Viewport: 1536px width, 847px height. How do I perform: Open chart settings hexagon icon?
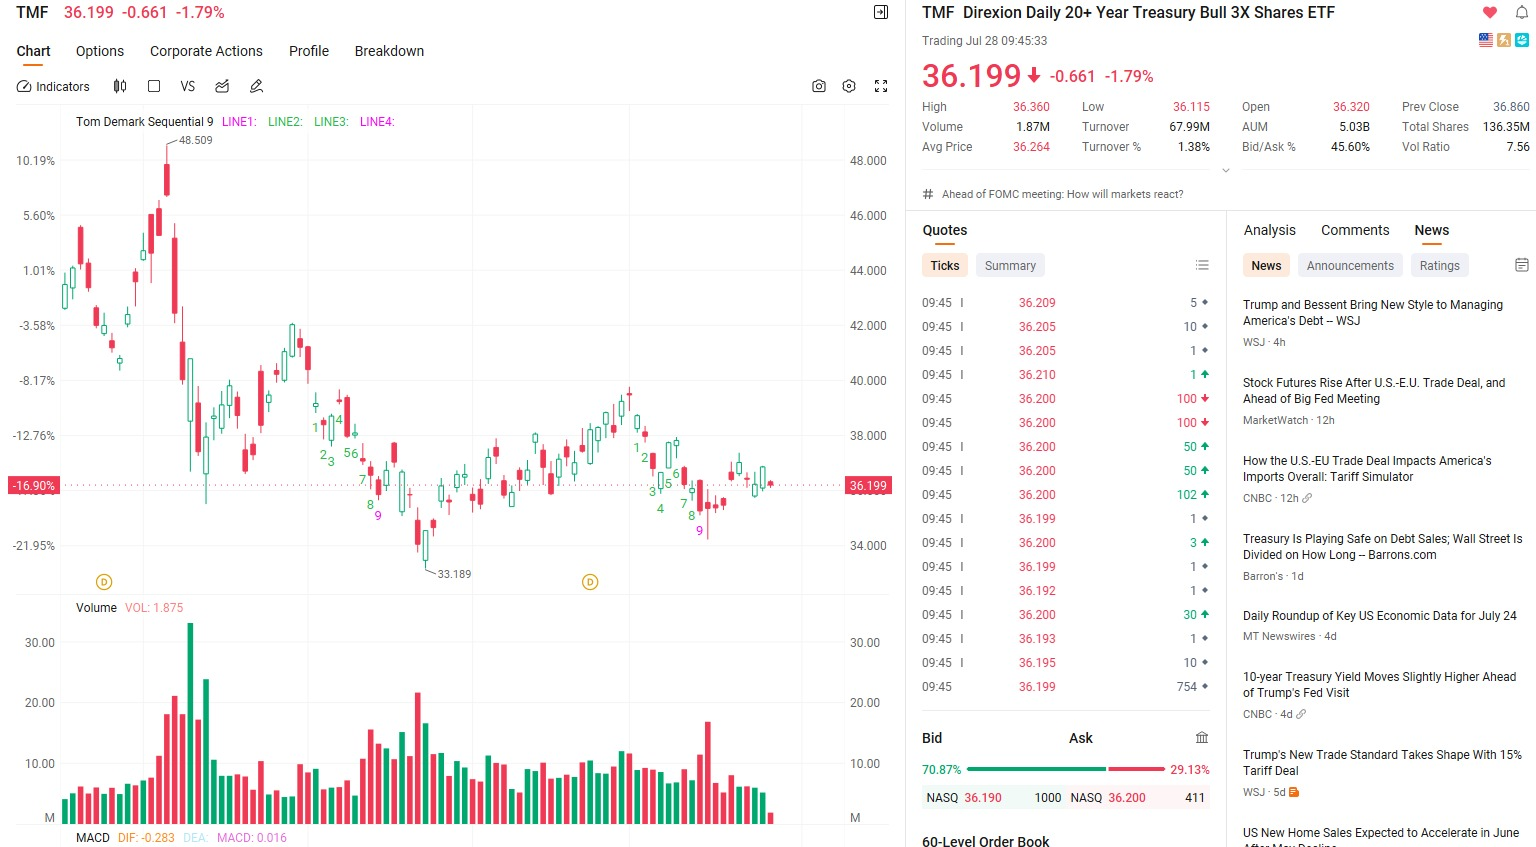849,87
